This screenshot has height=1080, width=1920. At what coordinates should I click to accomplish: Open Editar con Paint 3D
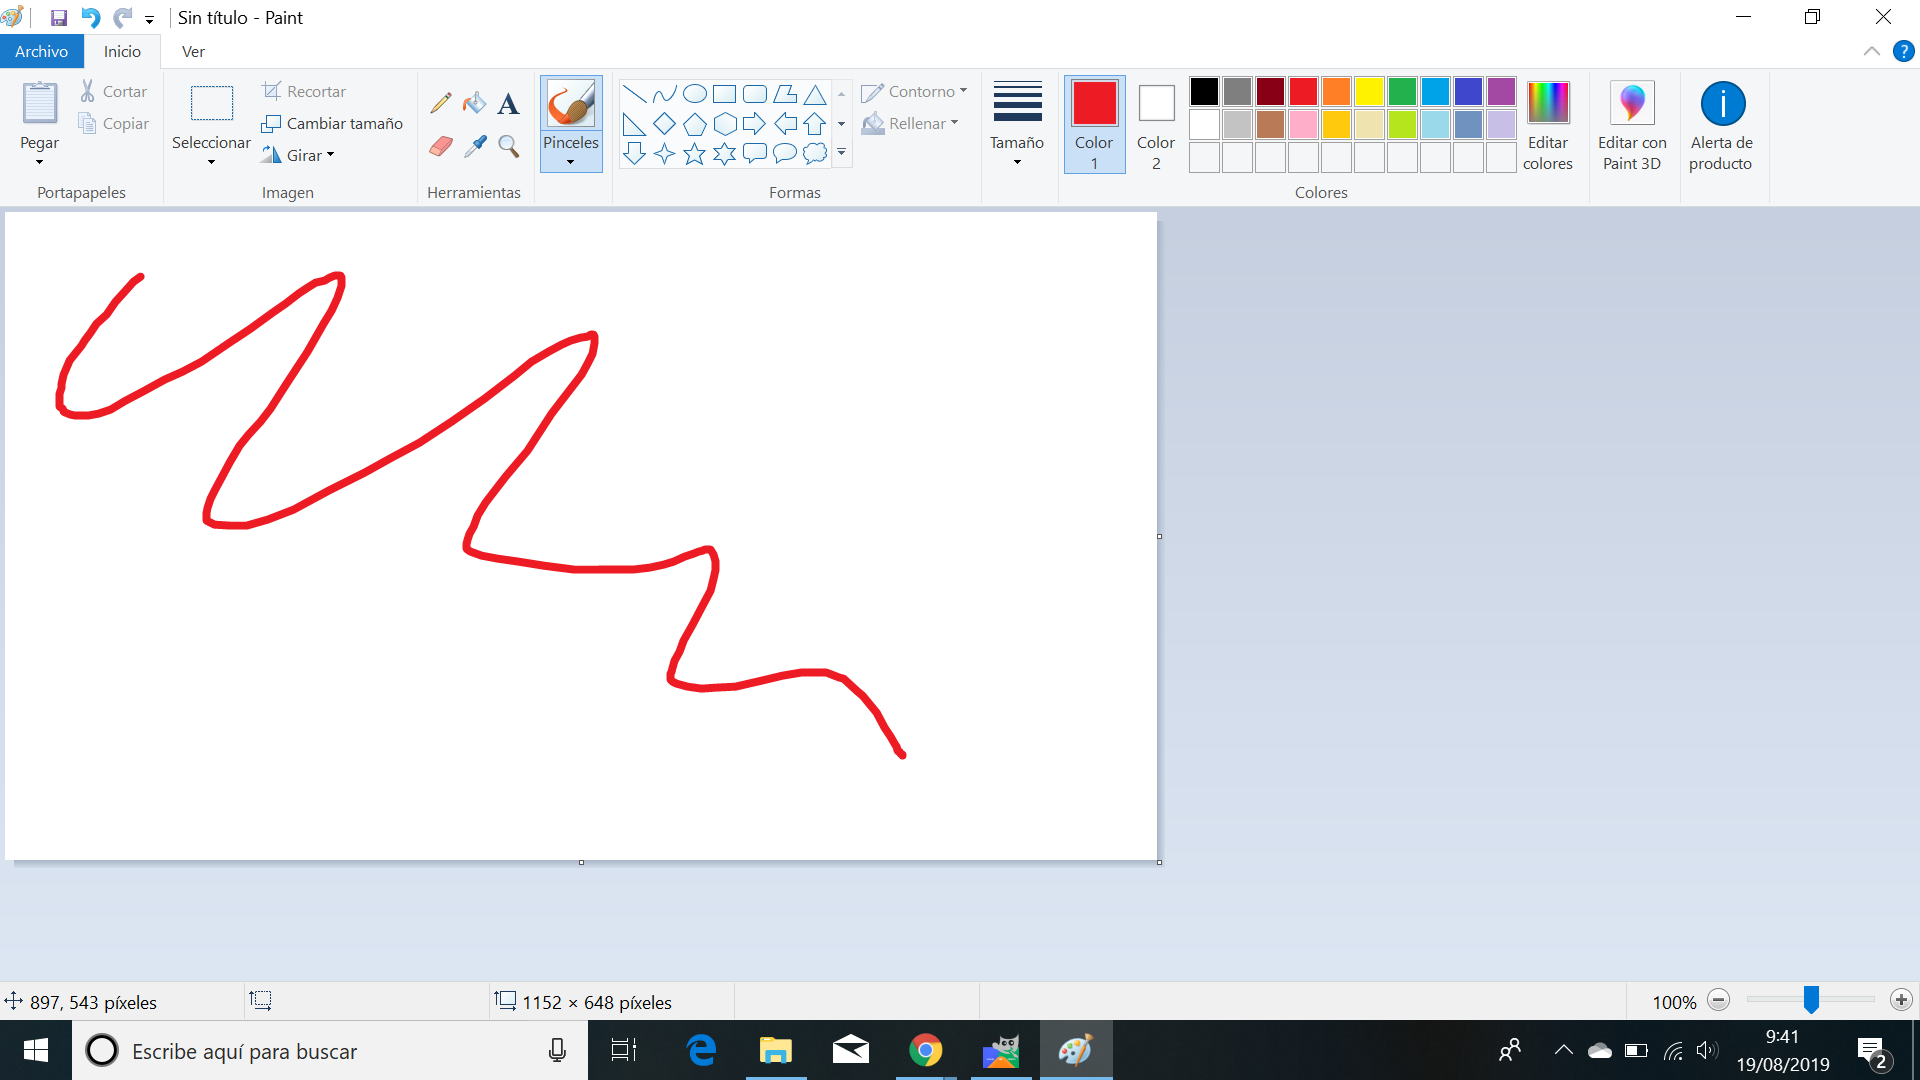pyautogui.click(x=1632, y=124)
